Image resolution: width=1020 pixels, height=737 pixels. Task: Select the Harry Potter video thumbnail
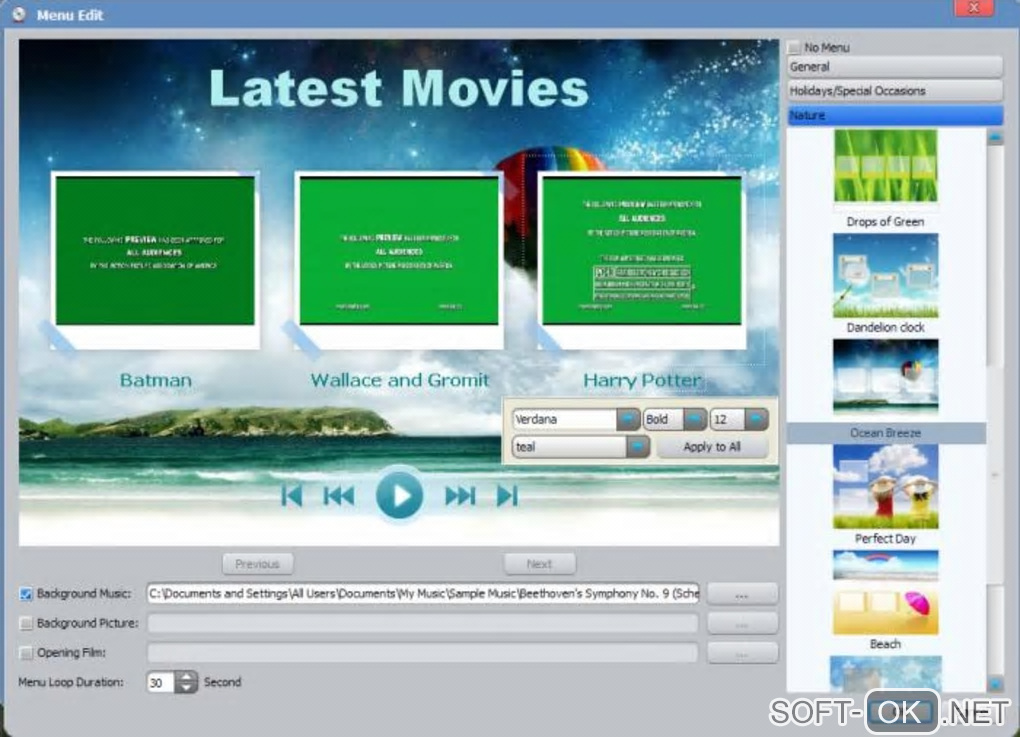(641, 260)
